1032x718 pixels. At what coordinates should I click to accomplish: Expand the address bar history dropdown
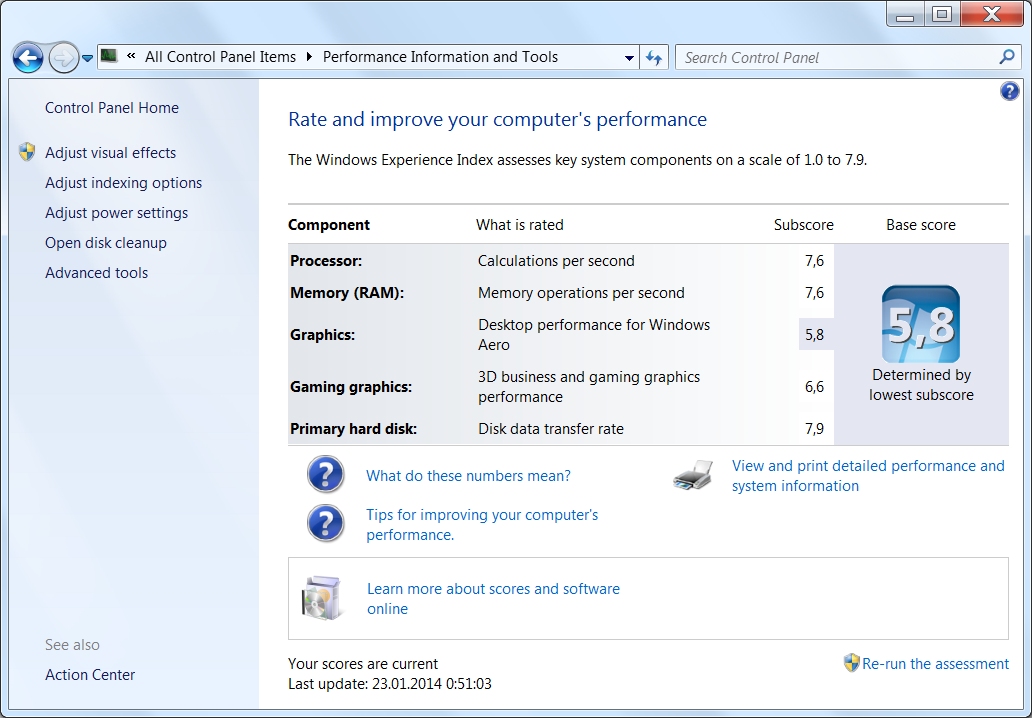629,58
